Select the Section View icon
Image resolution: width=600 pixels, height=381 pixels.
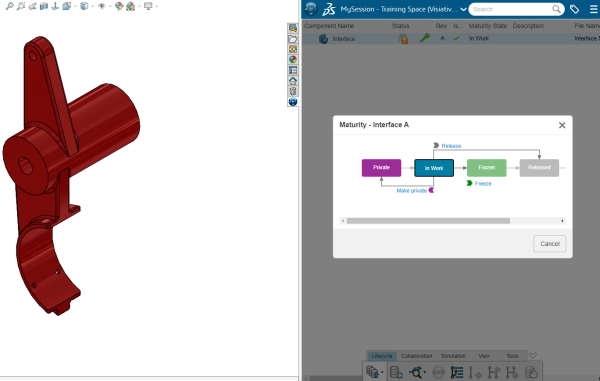point(44,6)
